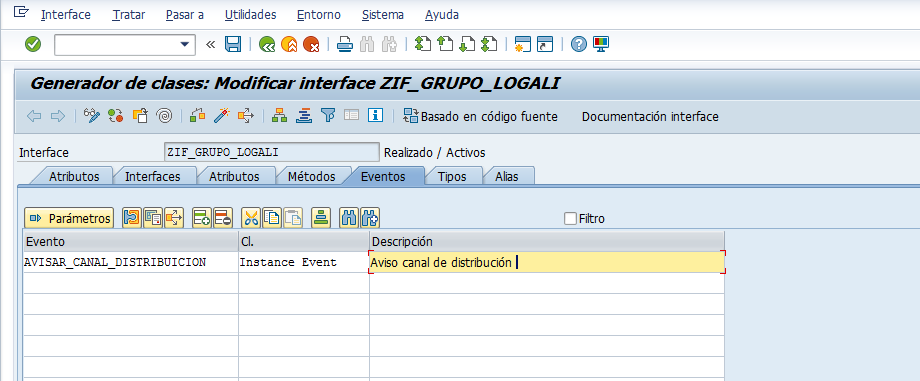This screenshot has width=920, height=381.
Task: Collapse command field with double chevron
Action: [x=210, y=44]
